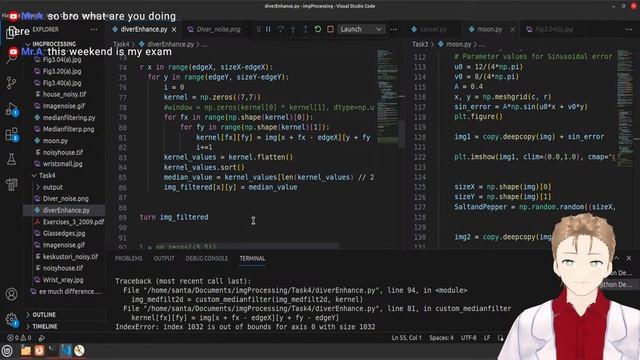Open Explorer more actions ellipsis
Screen dimensions: 640x360
pyautogui.click(x=94, y=29)
